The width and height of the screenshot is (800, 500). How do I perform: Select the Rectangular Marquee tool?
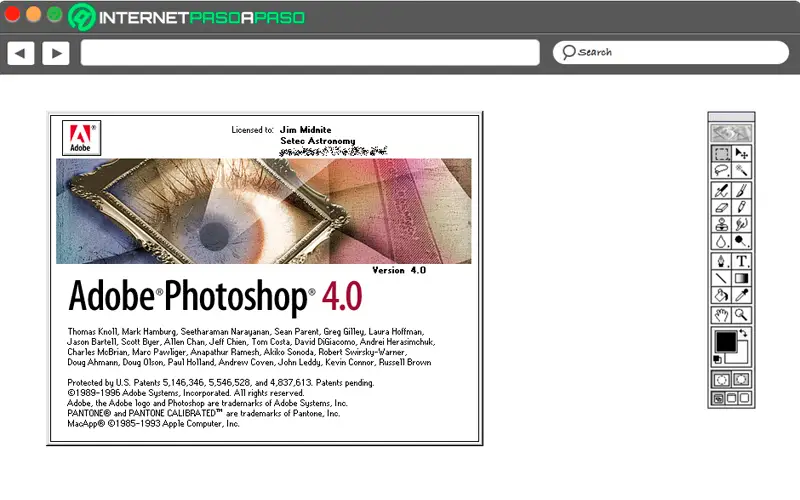(721, 154)
